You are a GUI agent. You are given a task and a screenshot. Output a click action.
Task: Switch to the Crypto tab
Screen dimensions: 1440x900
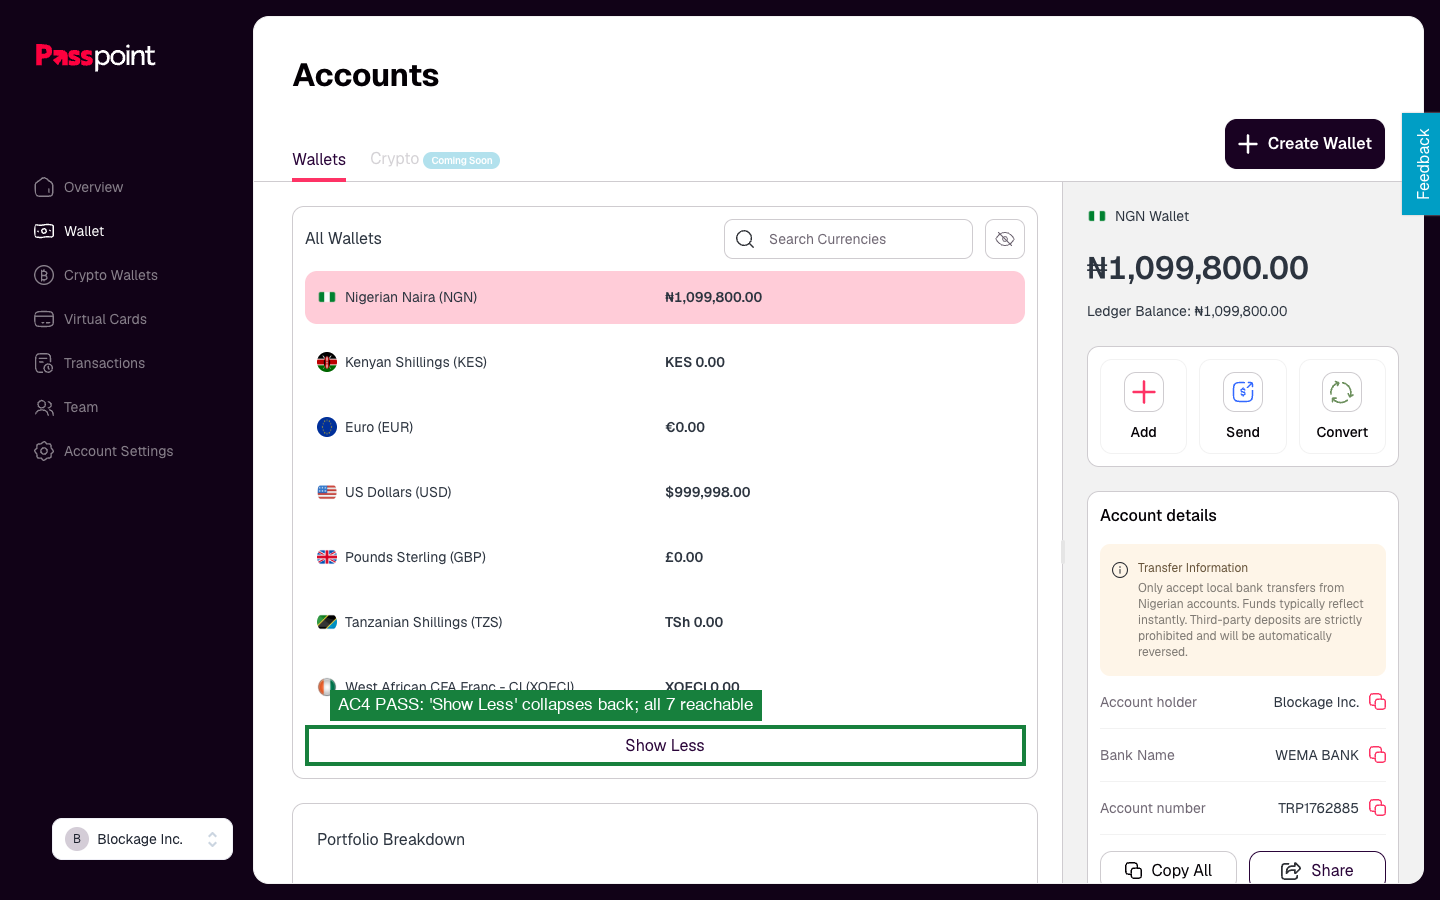tap(394, 159)
